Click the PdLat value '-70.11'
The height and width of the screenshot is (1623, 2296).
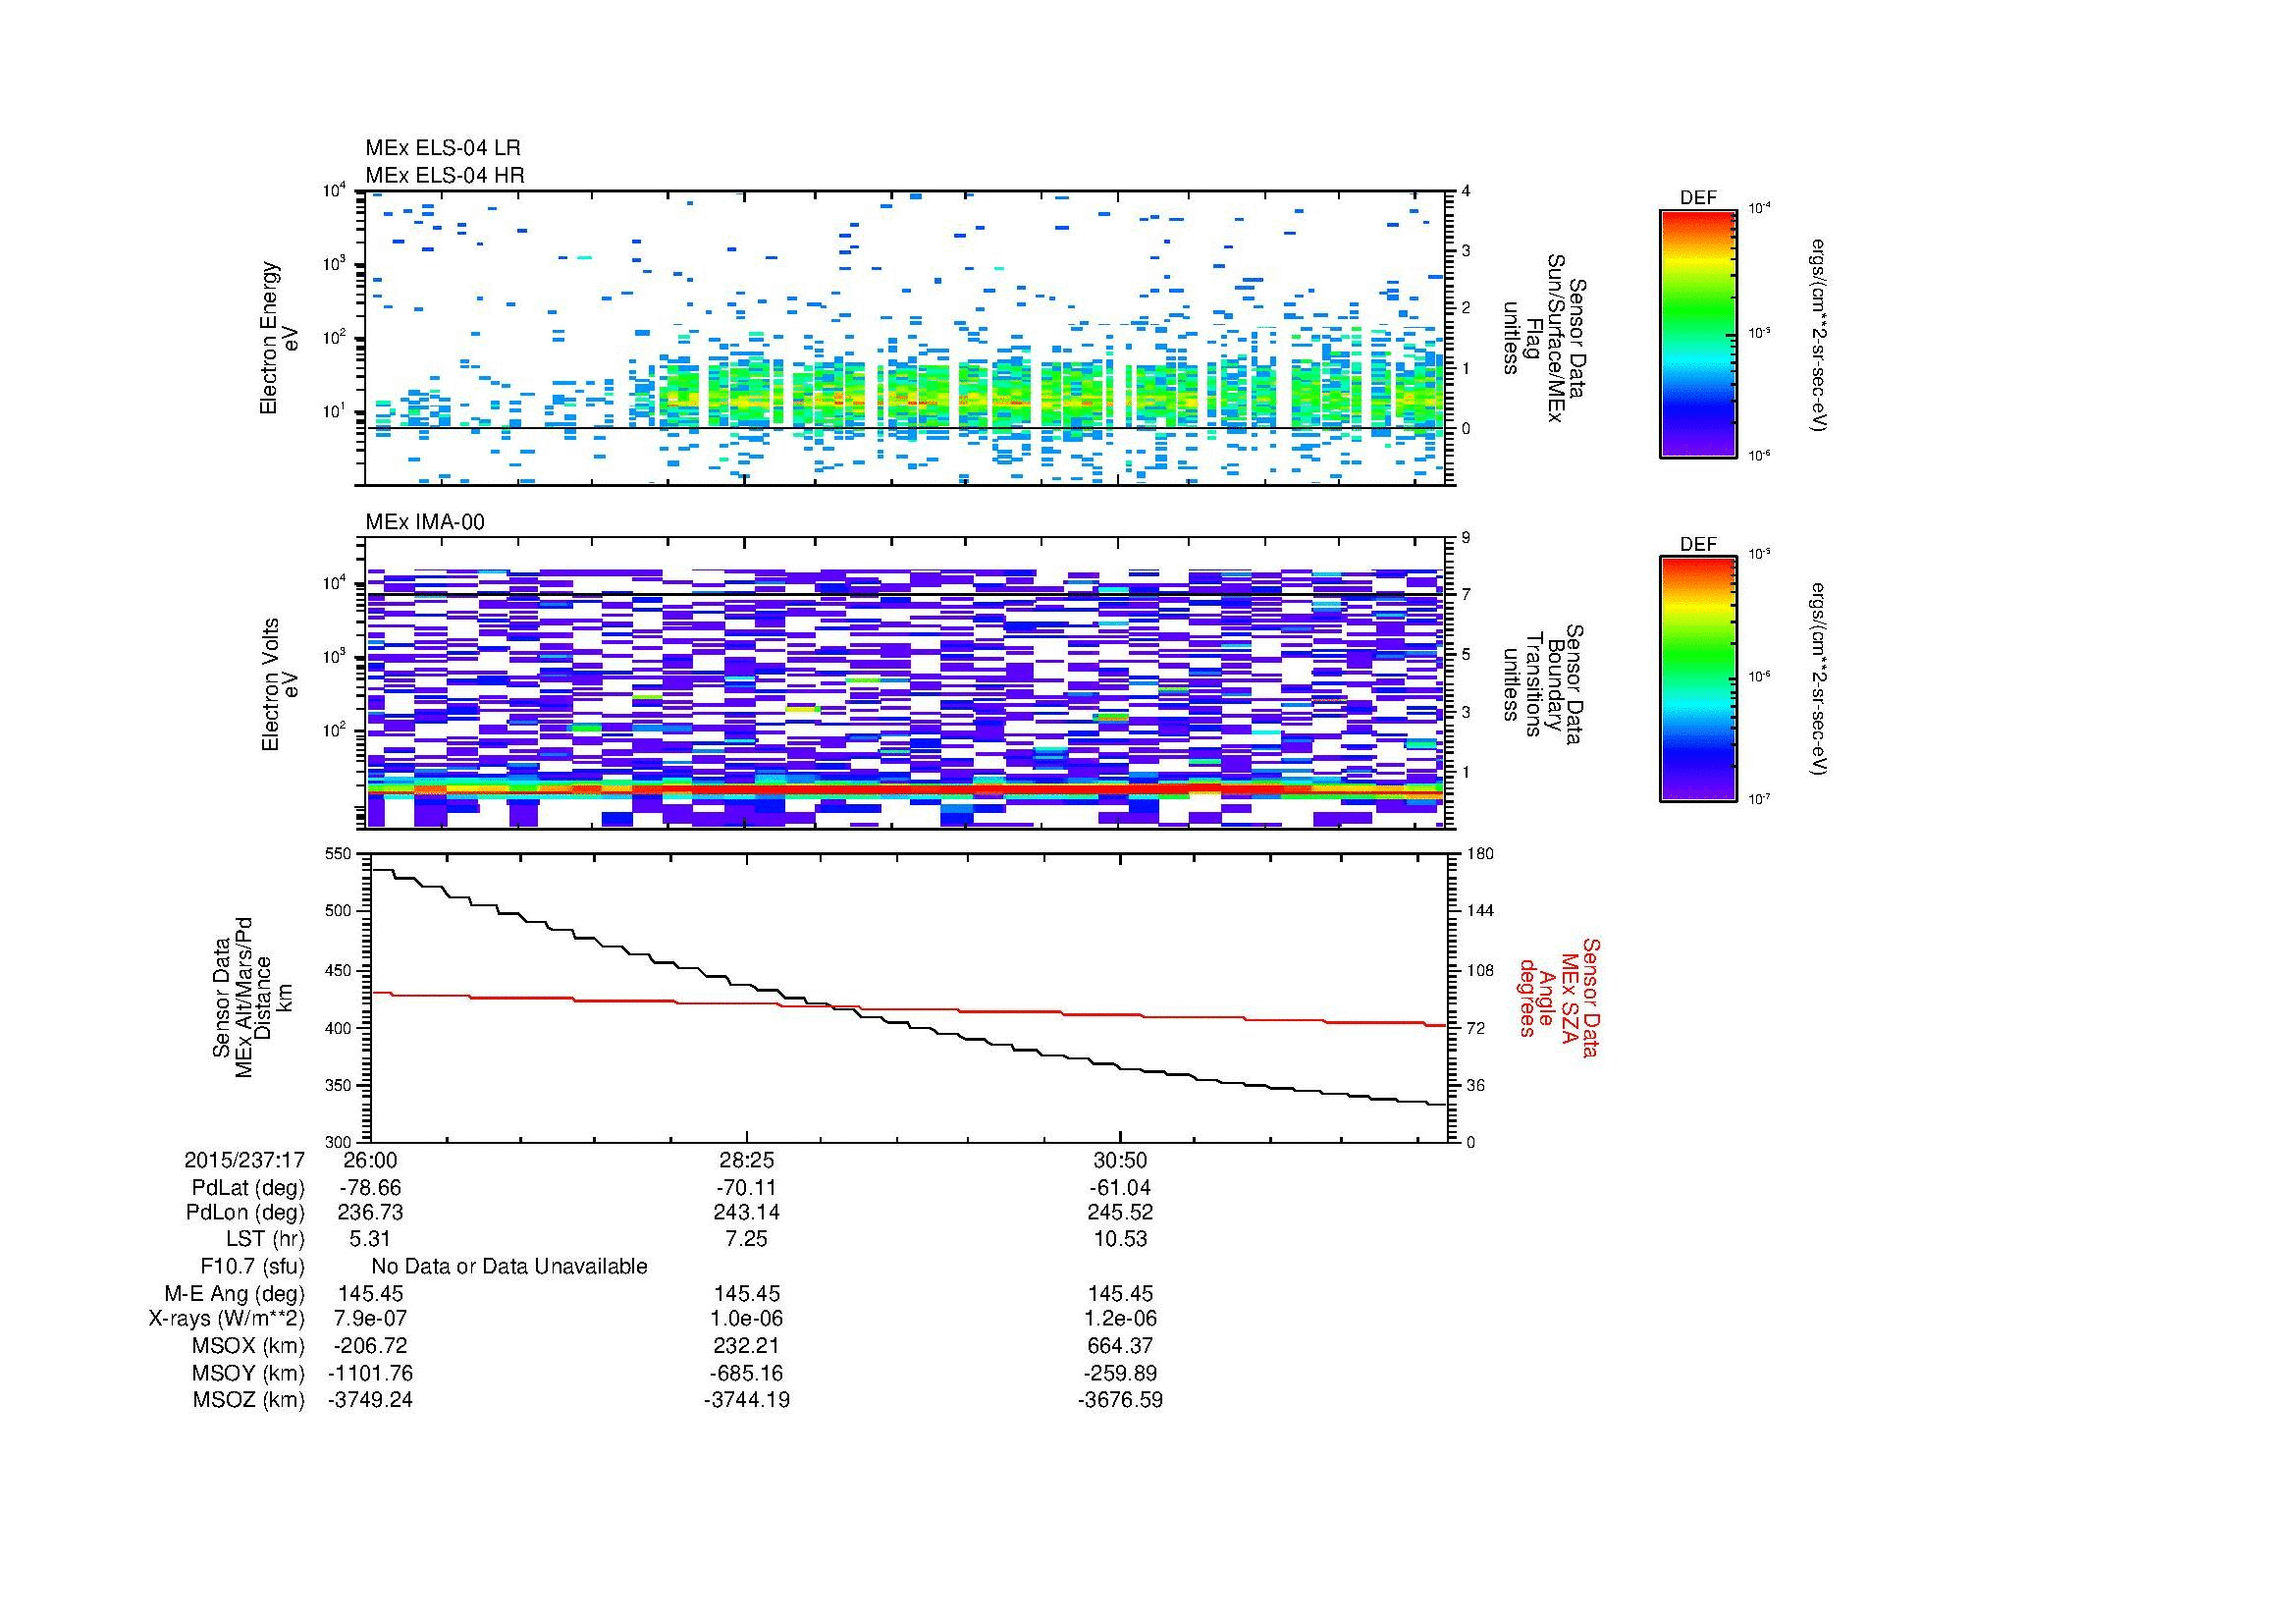point(746,1188)
